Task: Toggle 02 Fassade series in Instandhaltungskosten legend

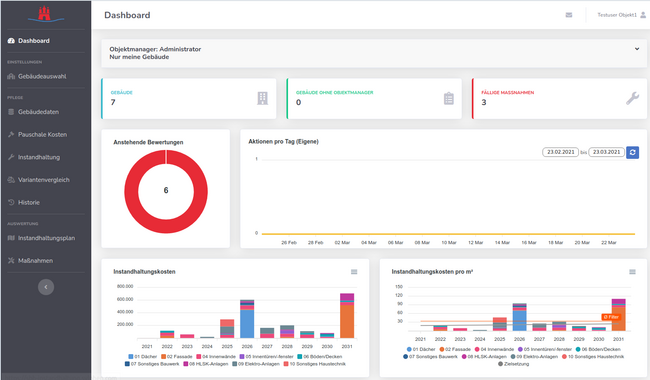Action: point(177,356)
